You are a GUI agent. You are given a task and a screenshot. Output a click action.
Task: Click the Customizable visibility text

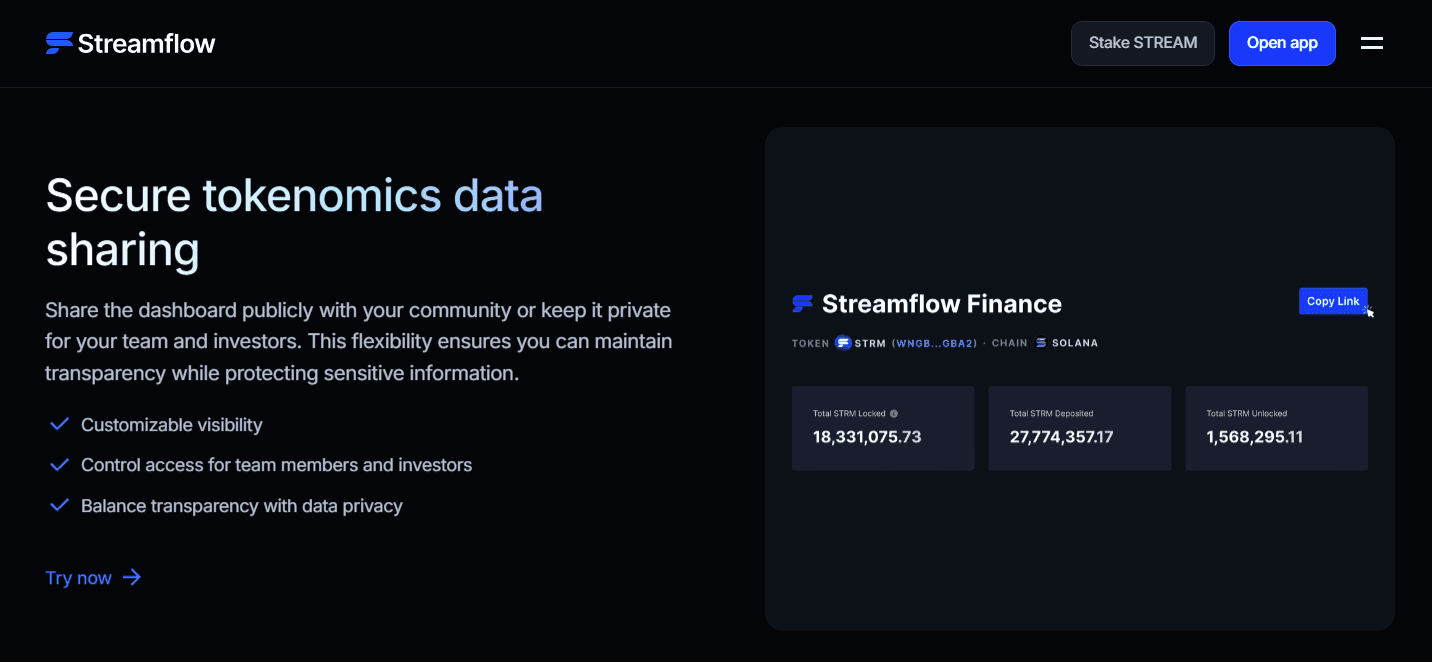tap(172, 425)
